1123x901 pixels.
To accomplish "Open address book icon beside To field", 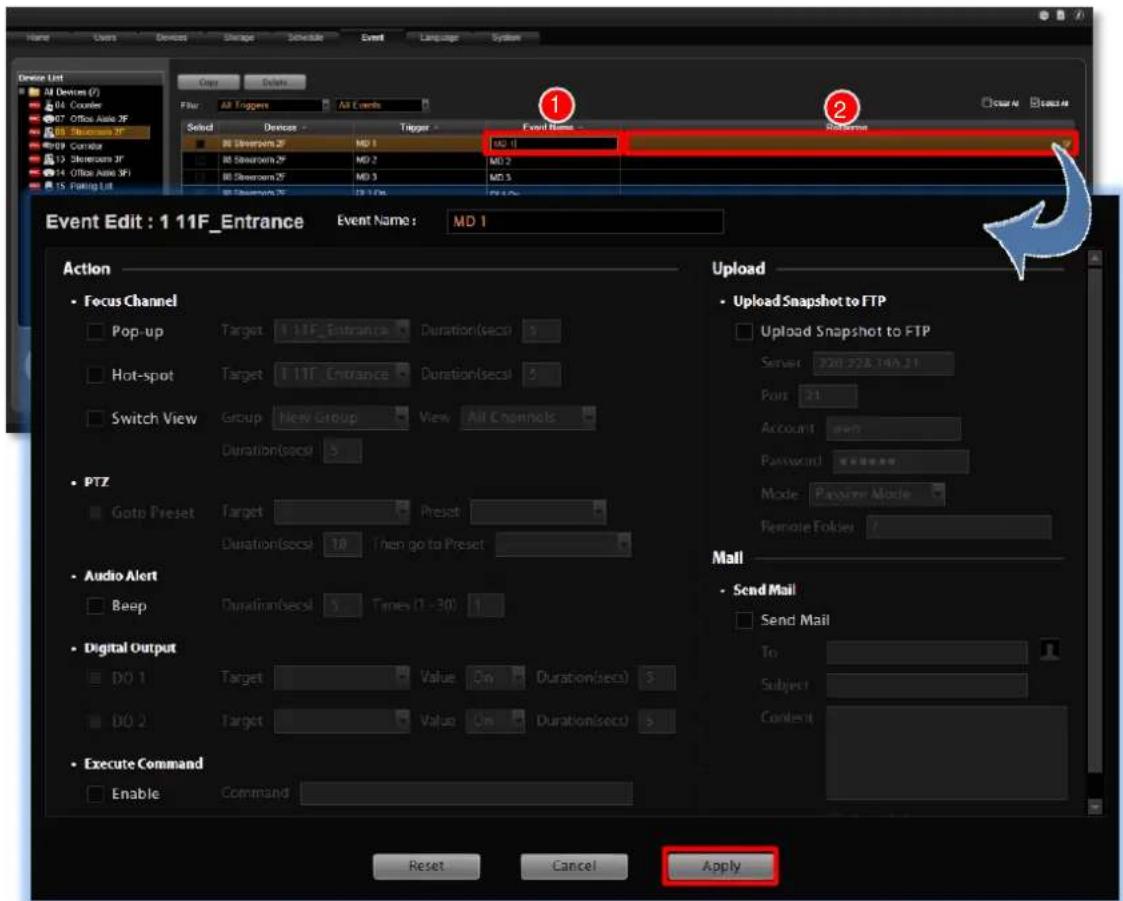I will tap(1050, 650).
